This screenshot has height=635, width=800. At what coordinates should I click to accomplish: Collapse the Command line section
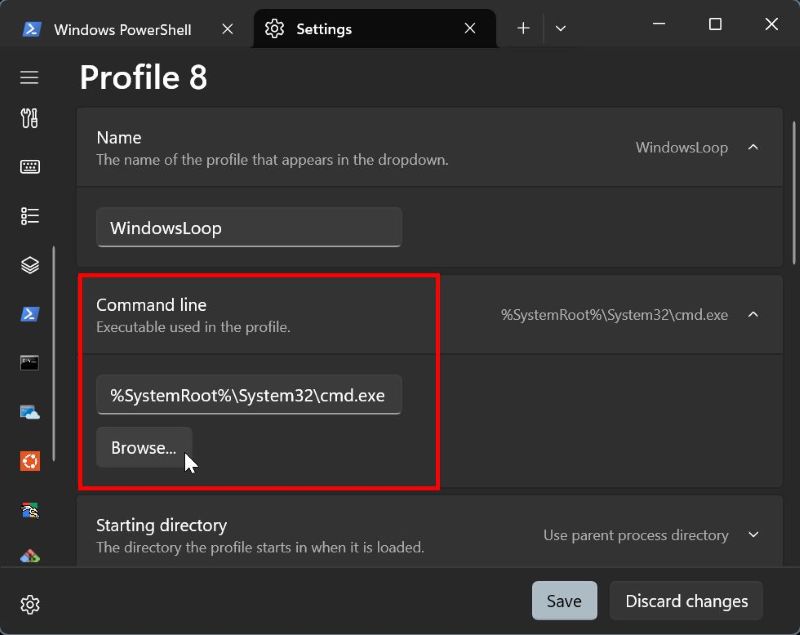pyautogui.click(x=753, y=315)
